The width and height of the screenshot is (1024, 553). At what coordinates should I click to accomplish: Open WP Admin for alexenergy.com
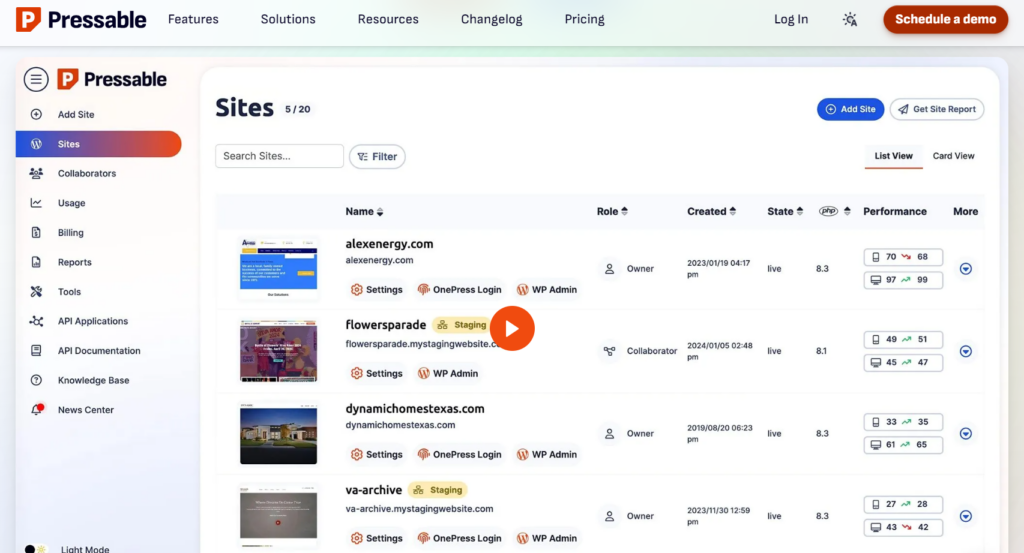tap(547, 290)
